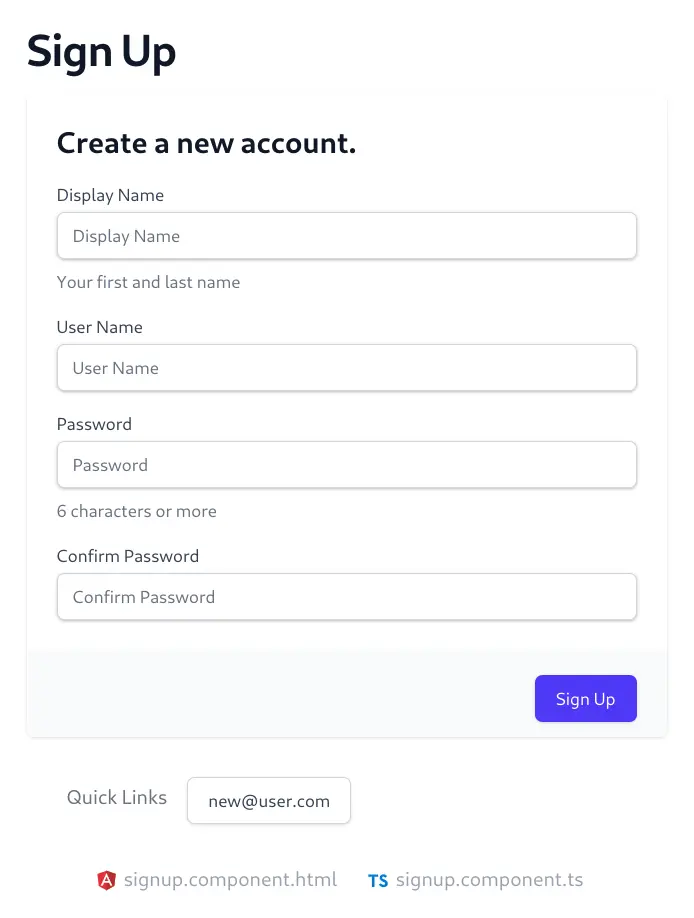Viewport: 694px width, 918px height.
Task: Click the Confirm Password field label
Action: (128, 556)
